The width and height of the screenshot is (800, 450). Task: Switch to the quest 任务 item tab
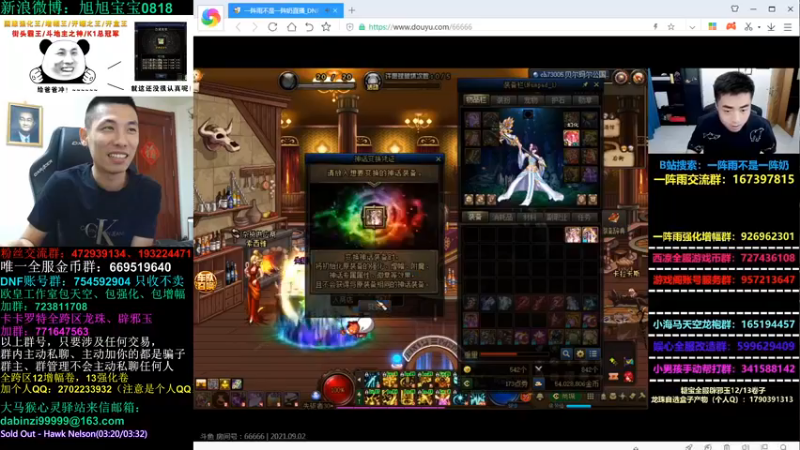(x=585, y=217)
